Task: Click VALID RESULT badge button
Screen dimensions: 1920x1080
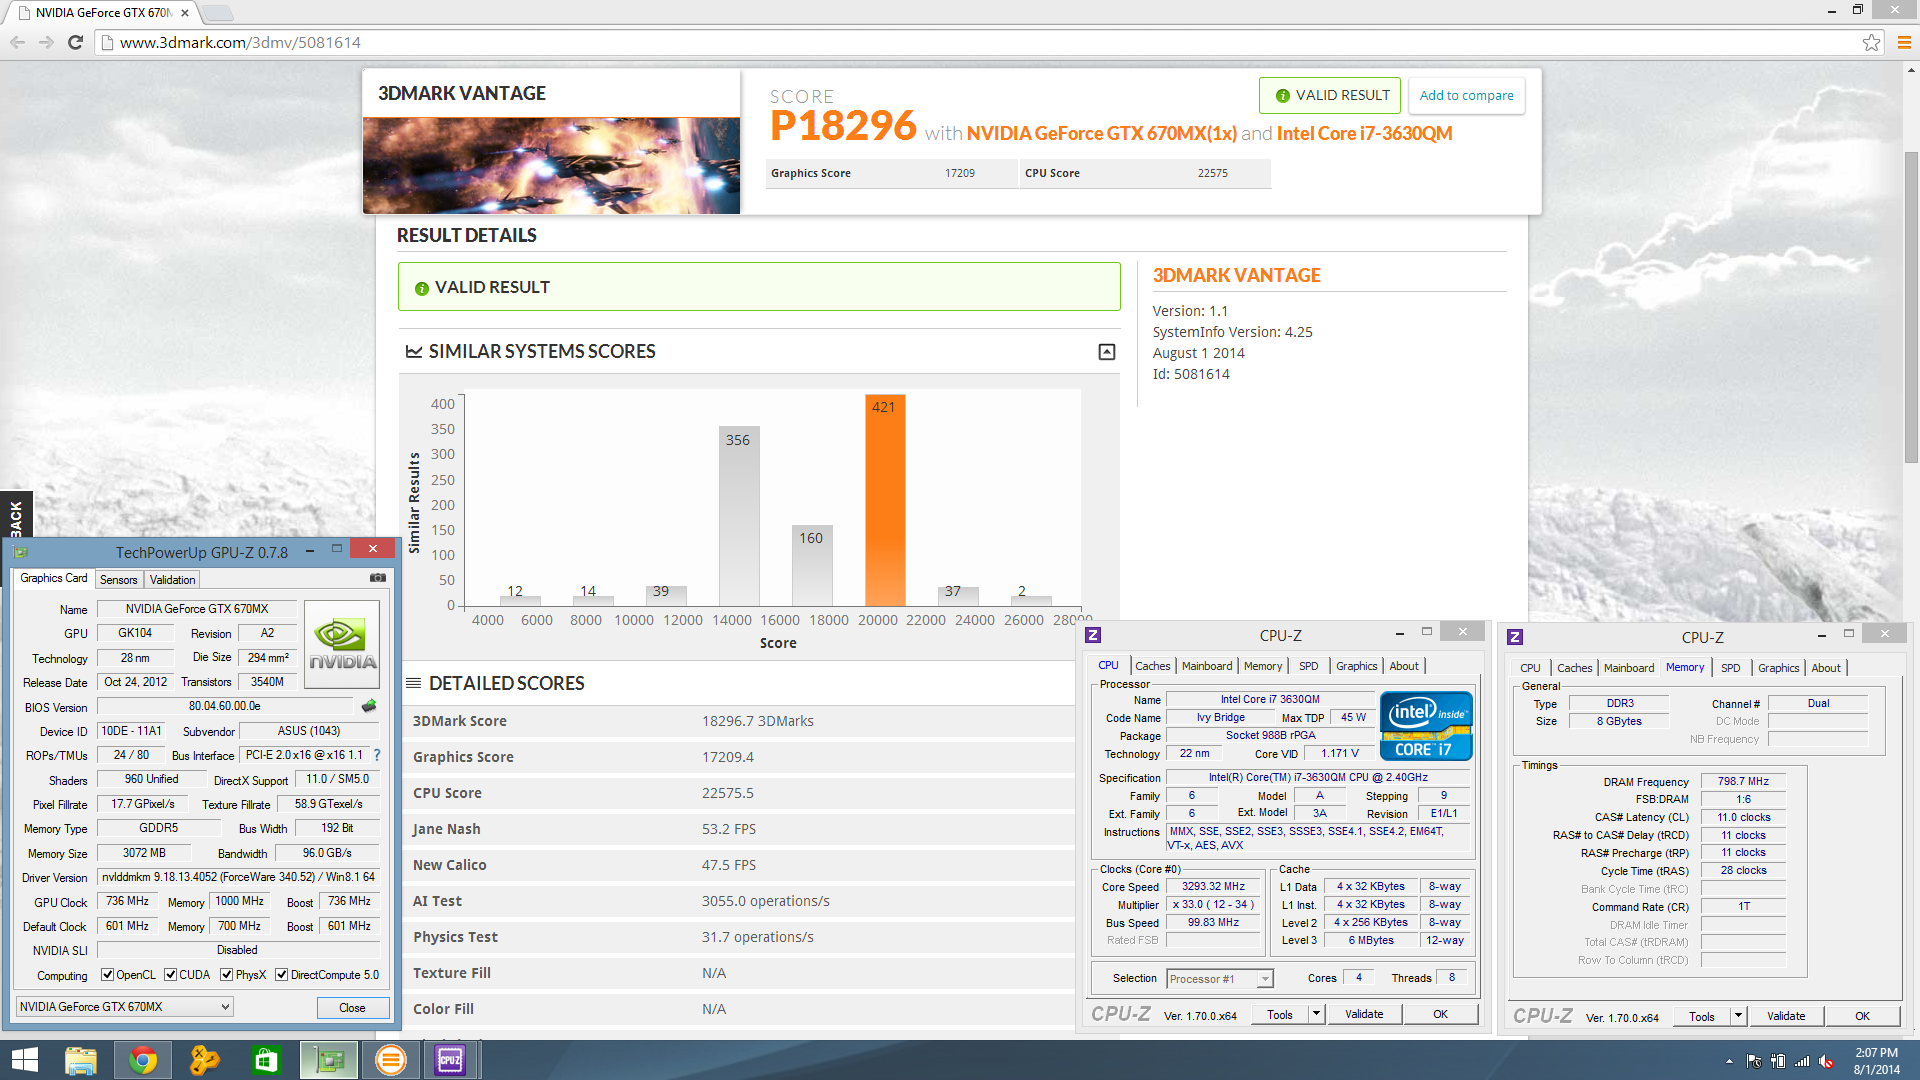Action: 1331,96
